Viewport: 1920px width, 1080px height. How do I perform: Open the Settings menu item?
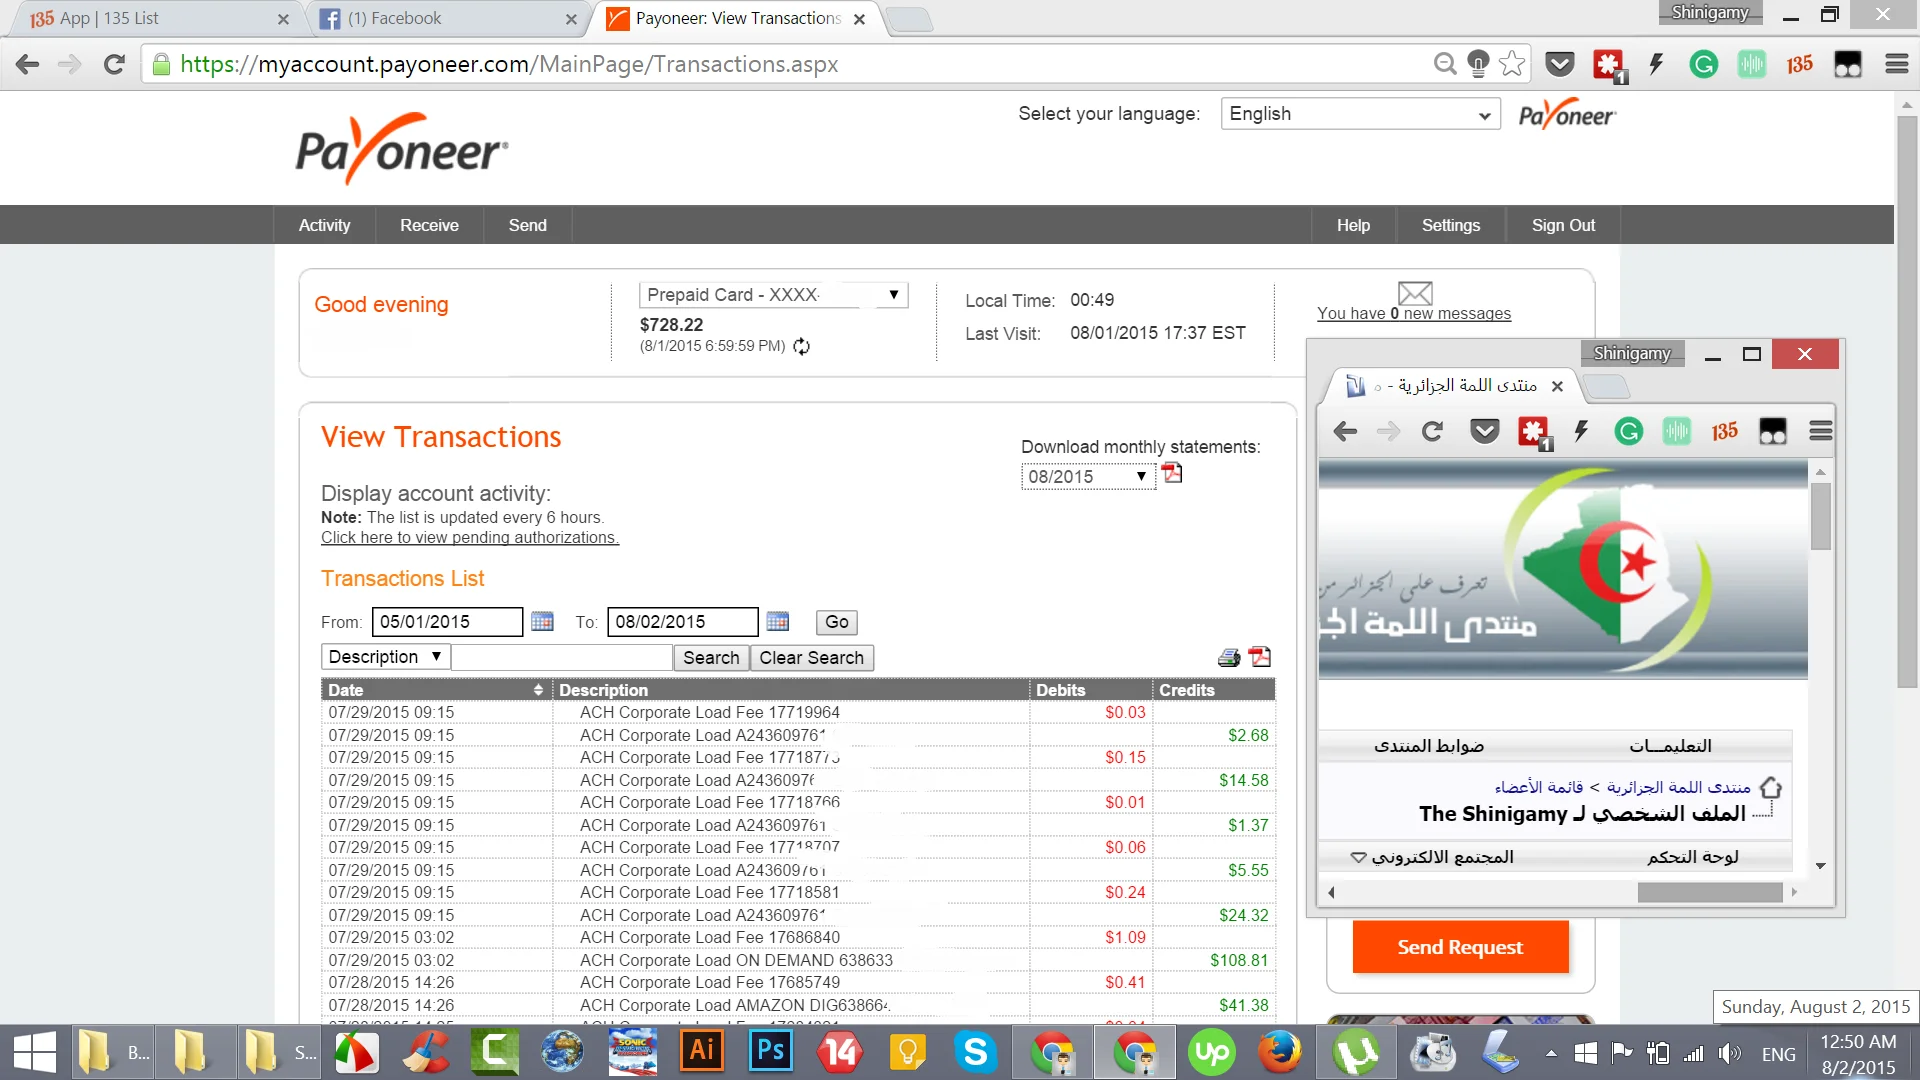pos(1450,225)
